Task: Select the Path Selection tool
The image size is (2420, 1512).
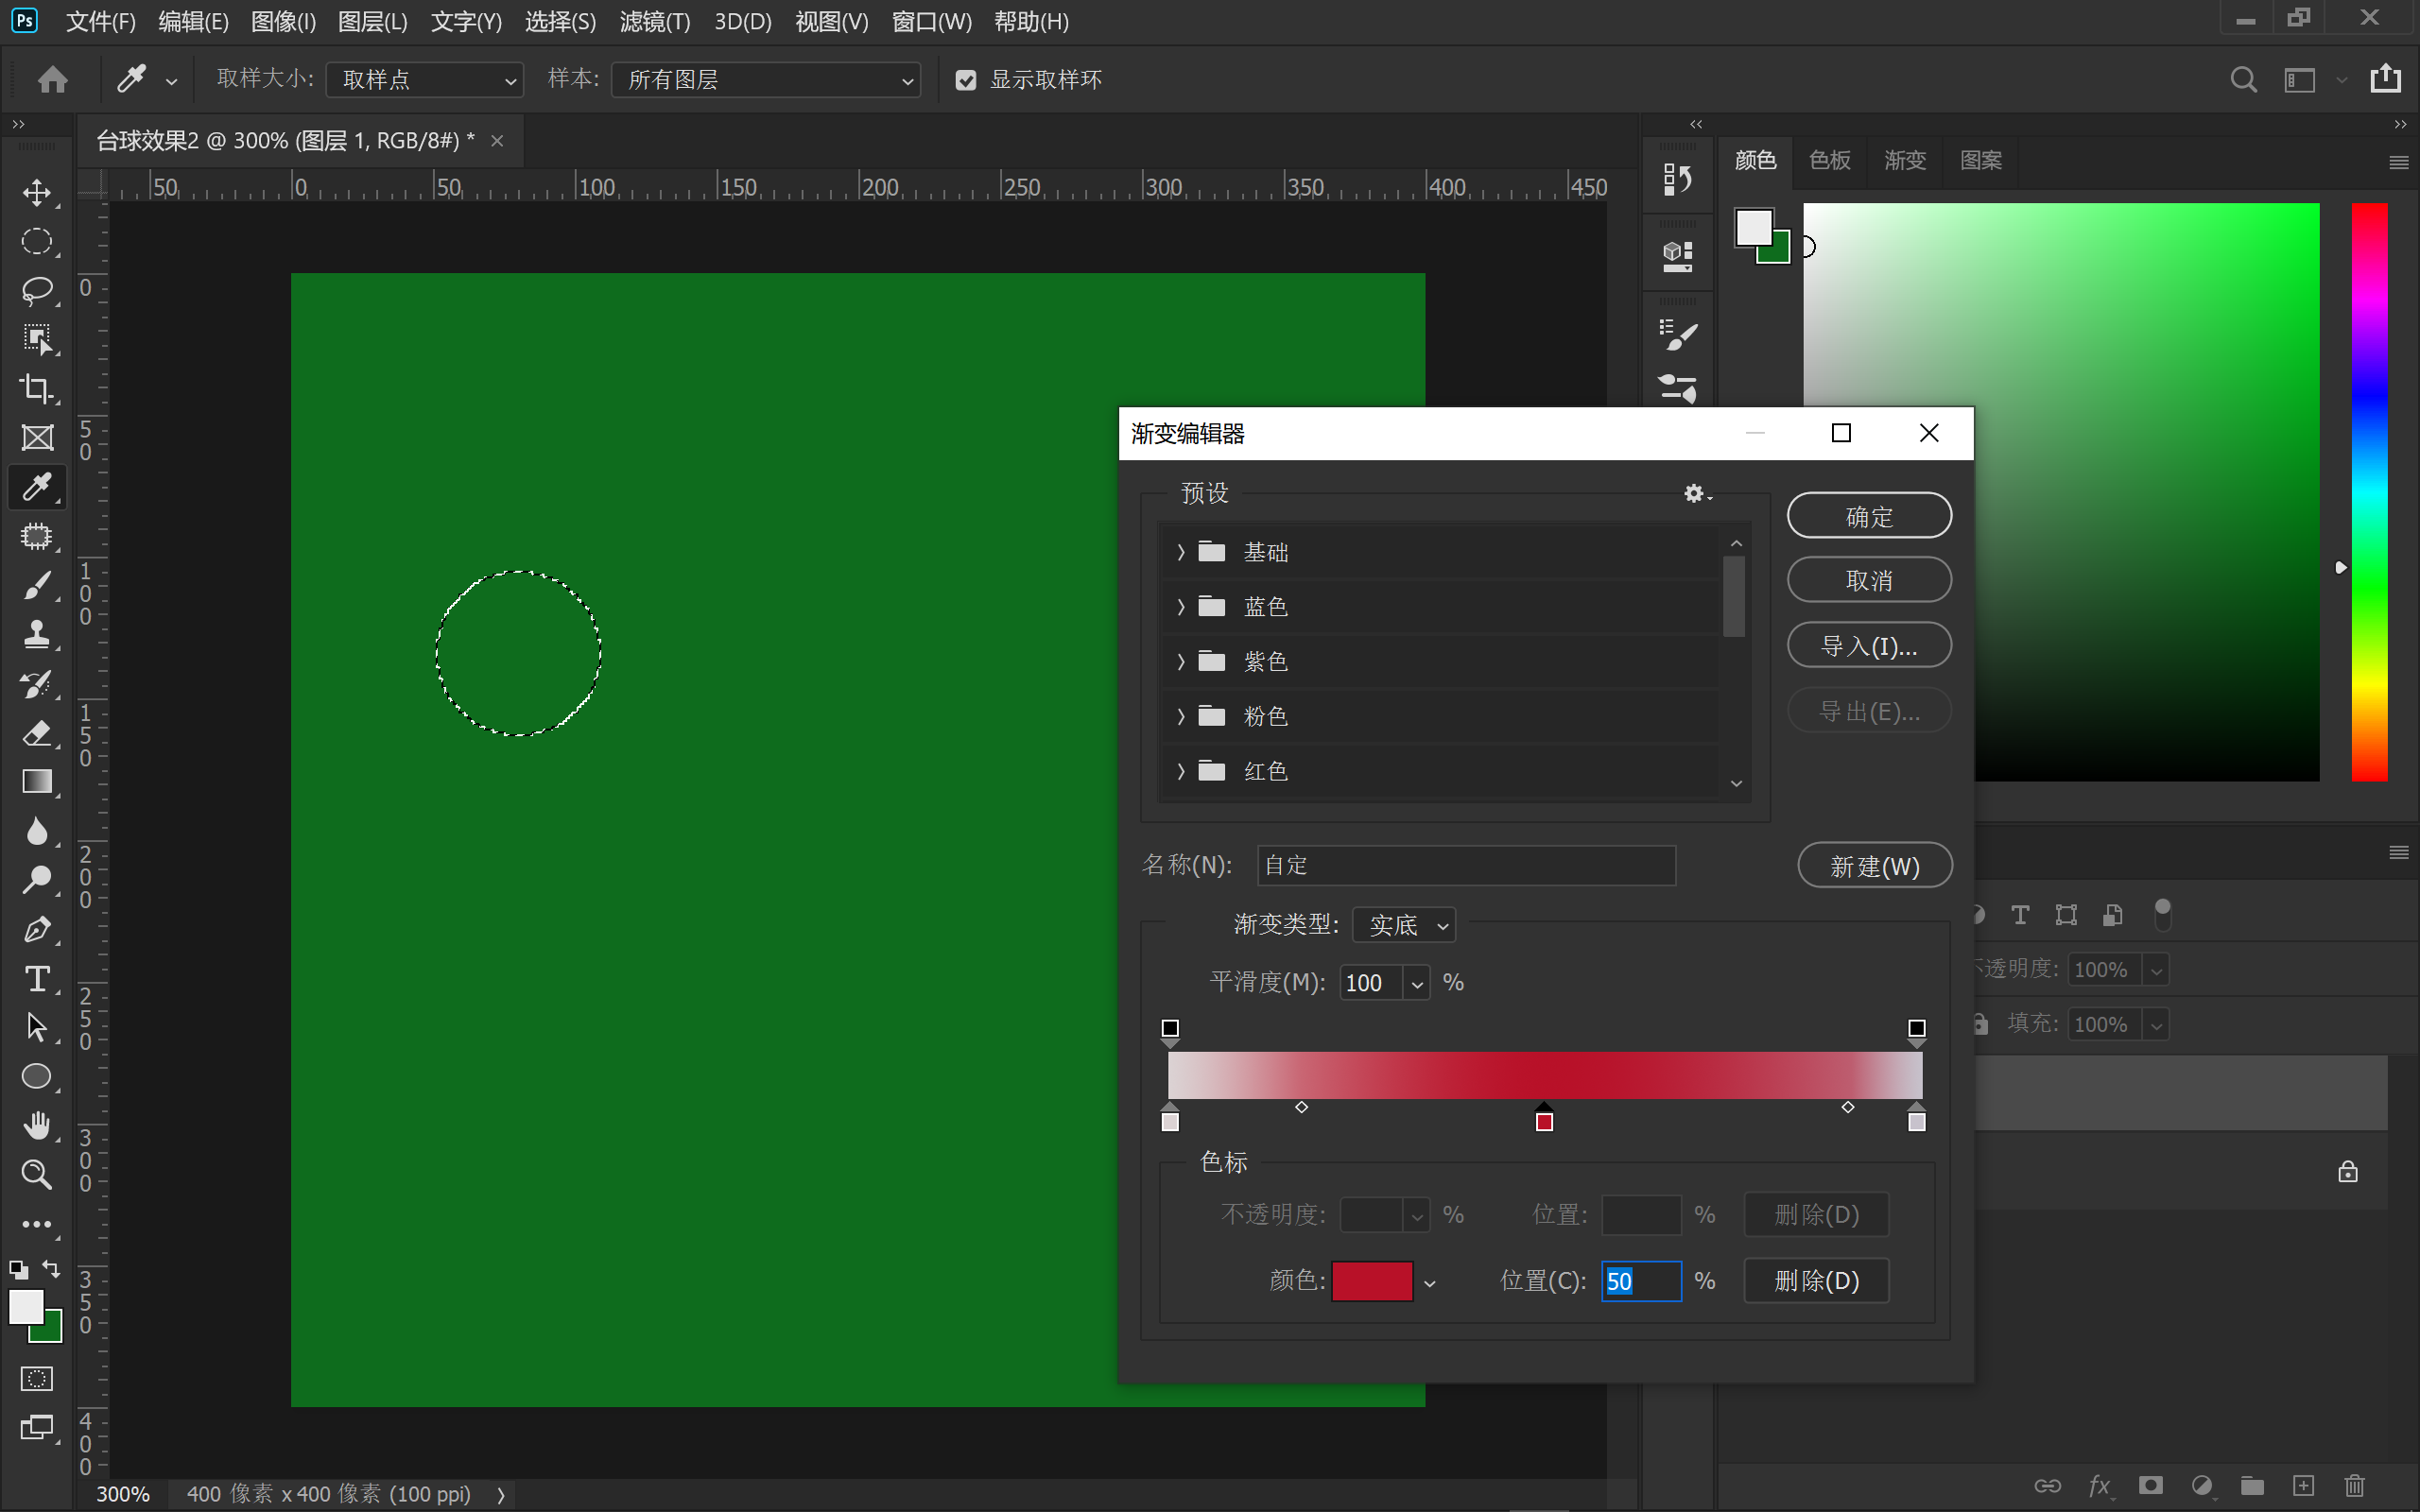Action: tap(37, 1028)
